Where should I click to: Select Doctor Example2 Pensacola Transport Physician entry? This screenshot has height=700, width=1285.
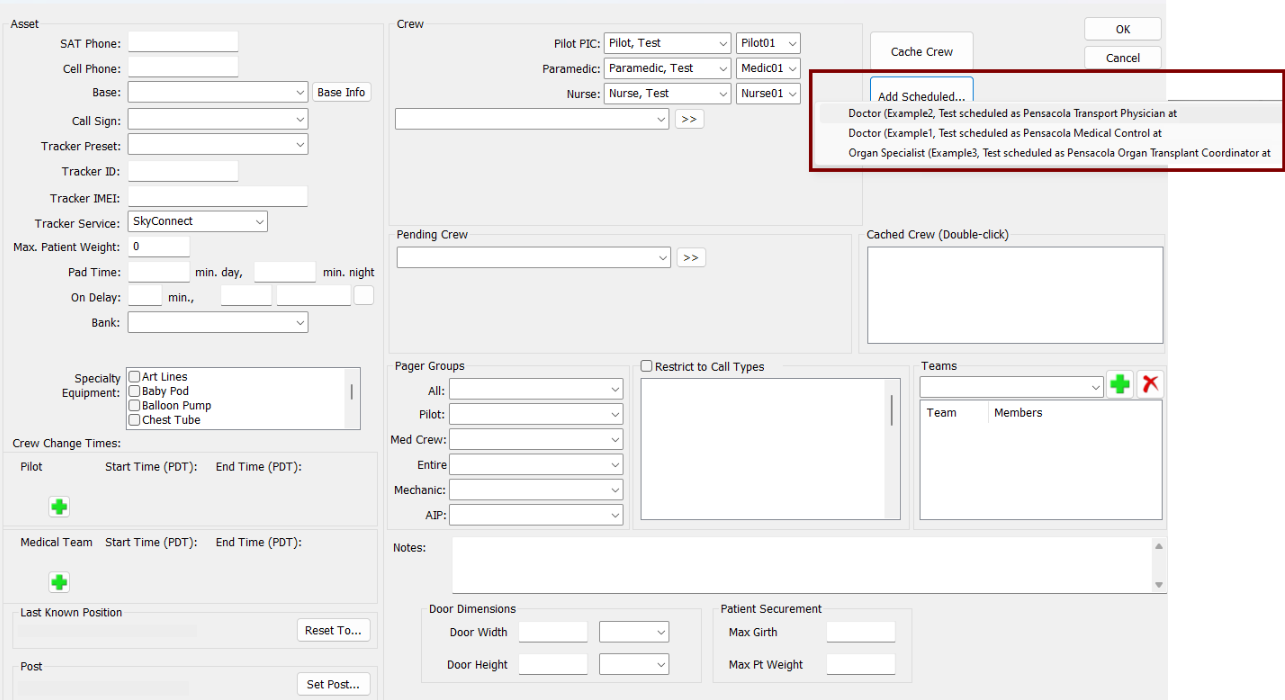(1046, 114)
